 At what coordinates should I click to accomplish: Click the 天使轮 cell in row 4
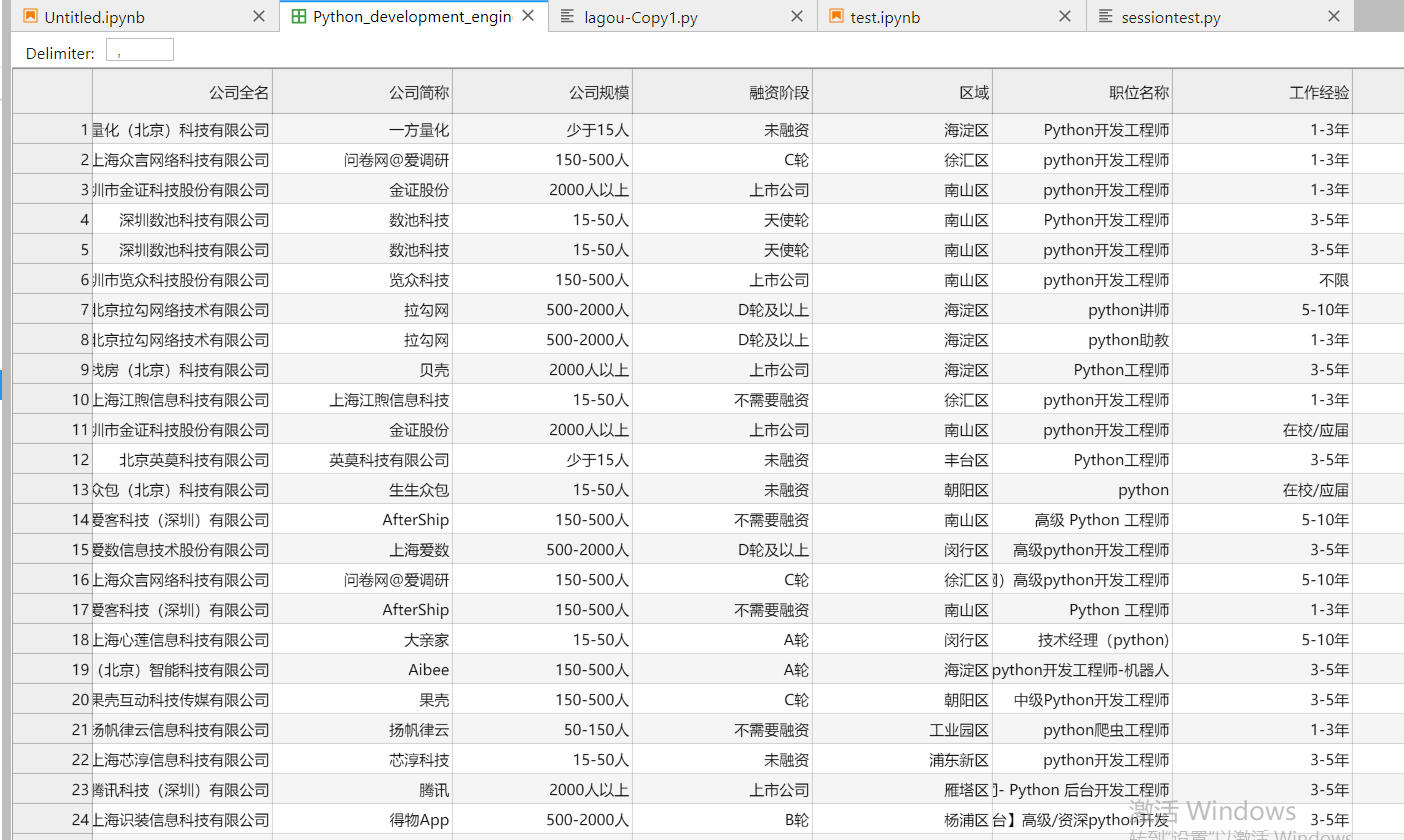[x=722, y=220]
